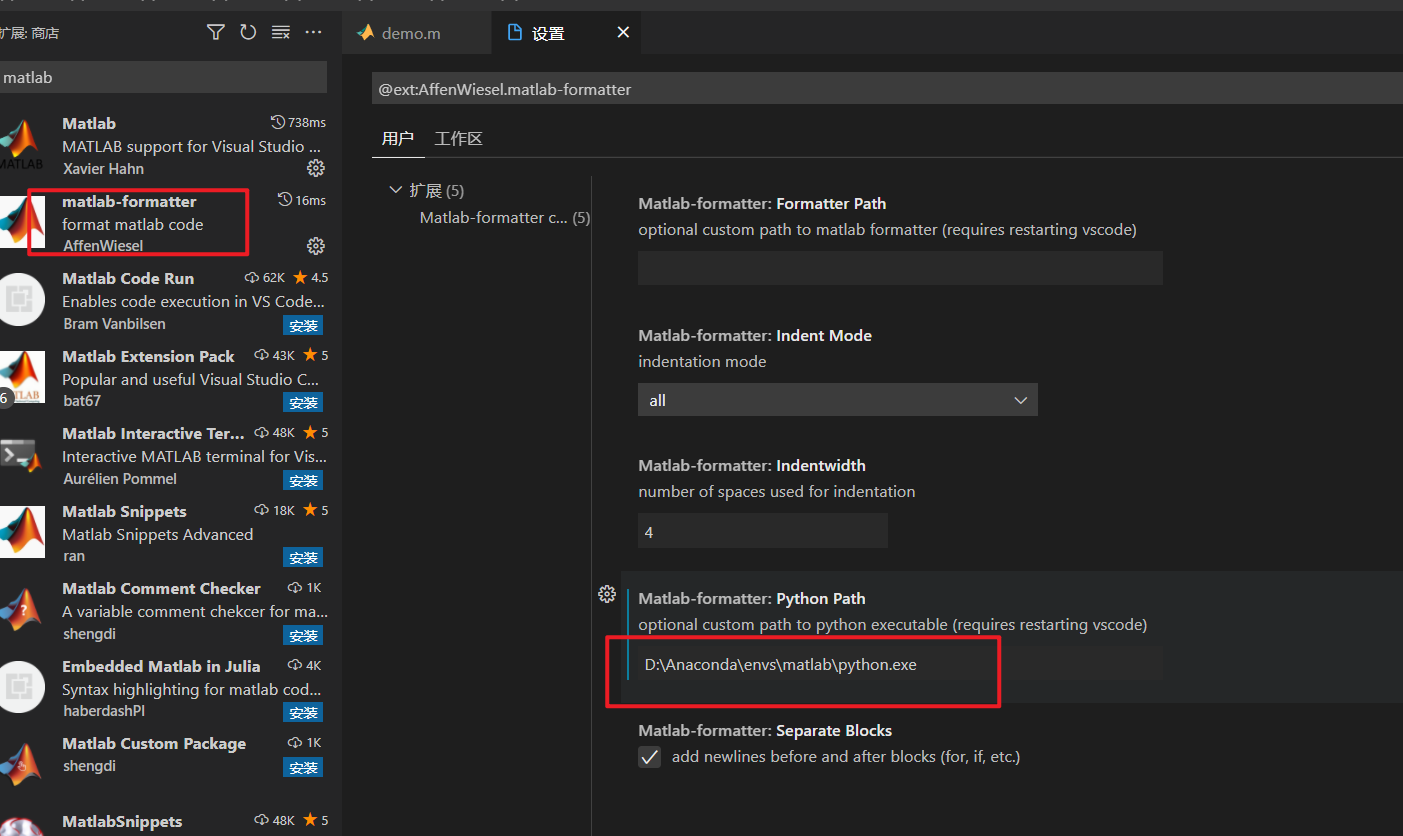The height and width of the screenshot is (836, 1403).
Task: Refresh the extensions list
Action: coord(248,33)
